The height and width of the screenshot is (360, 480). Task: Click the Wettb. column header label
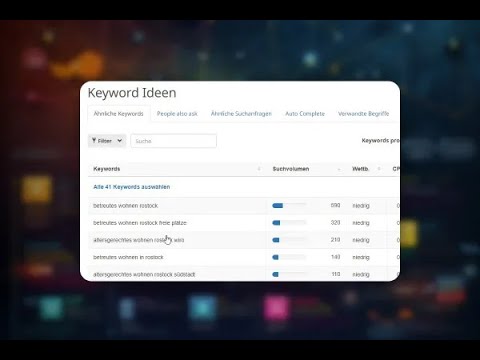tap(361, 169)
